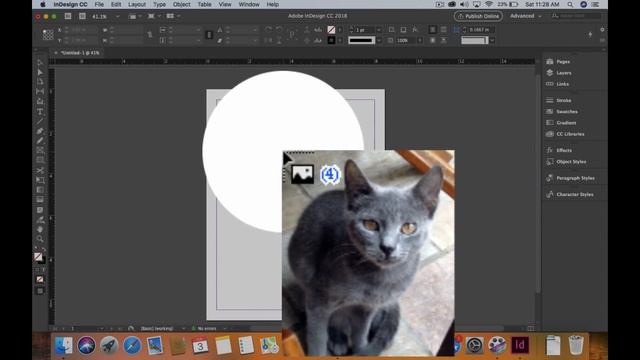The height and width of the screenshot is (360, 640).
Task: Choose a reference point in the locator grid
Action: click(x=48, y=35)
